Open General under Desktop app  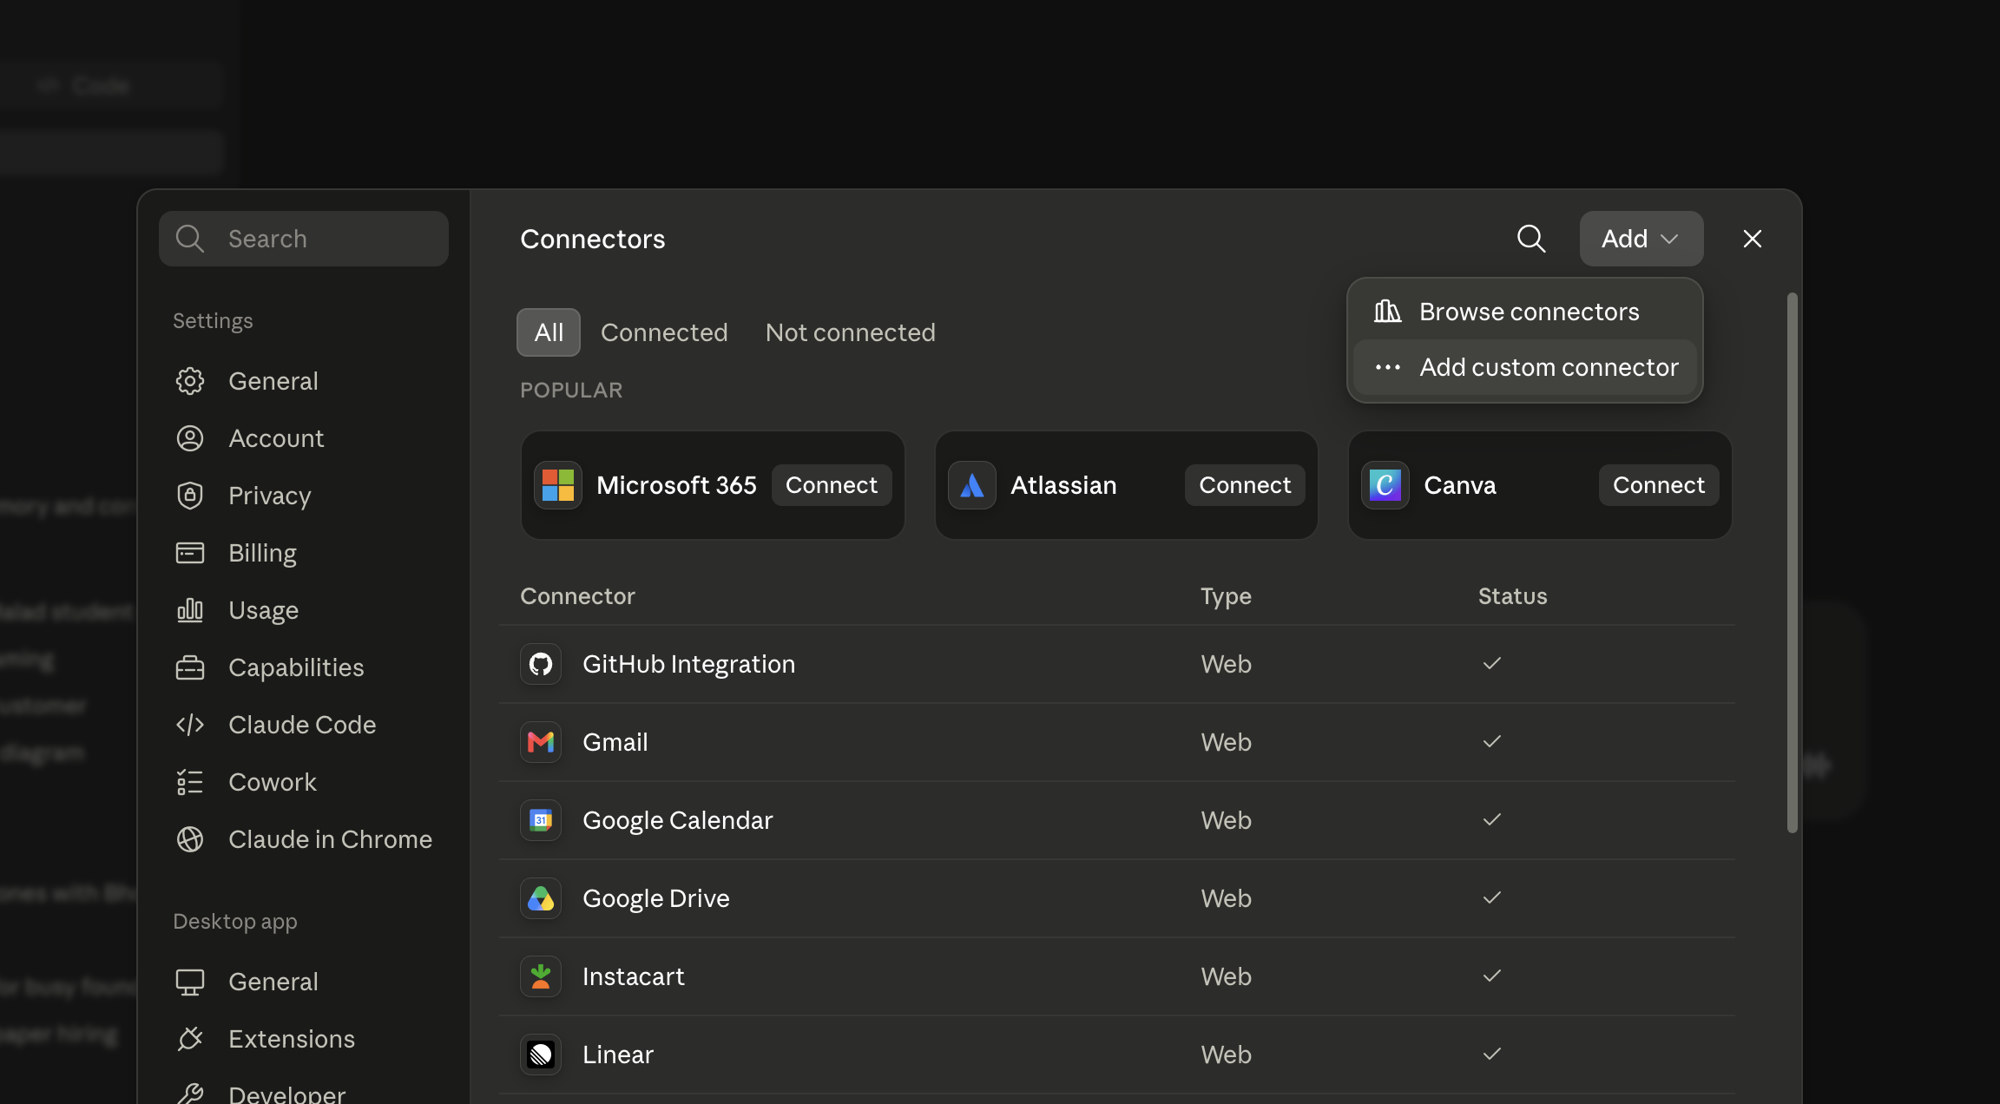coord(303,982)
